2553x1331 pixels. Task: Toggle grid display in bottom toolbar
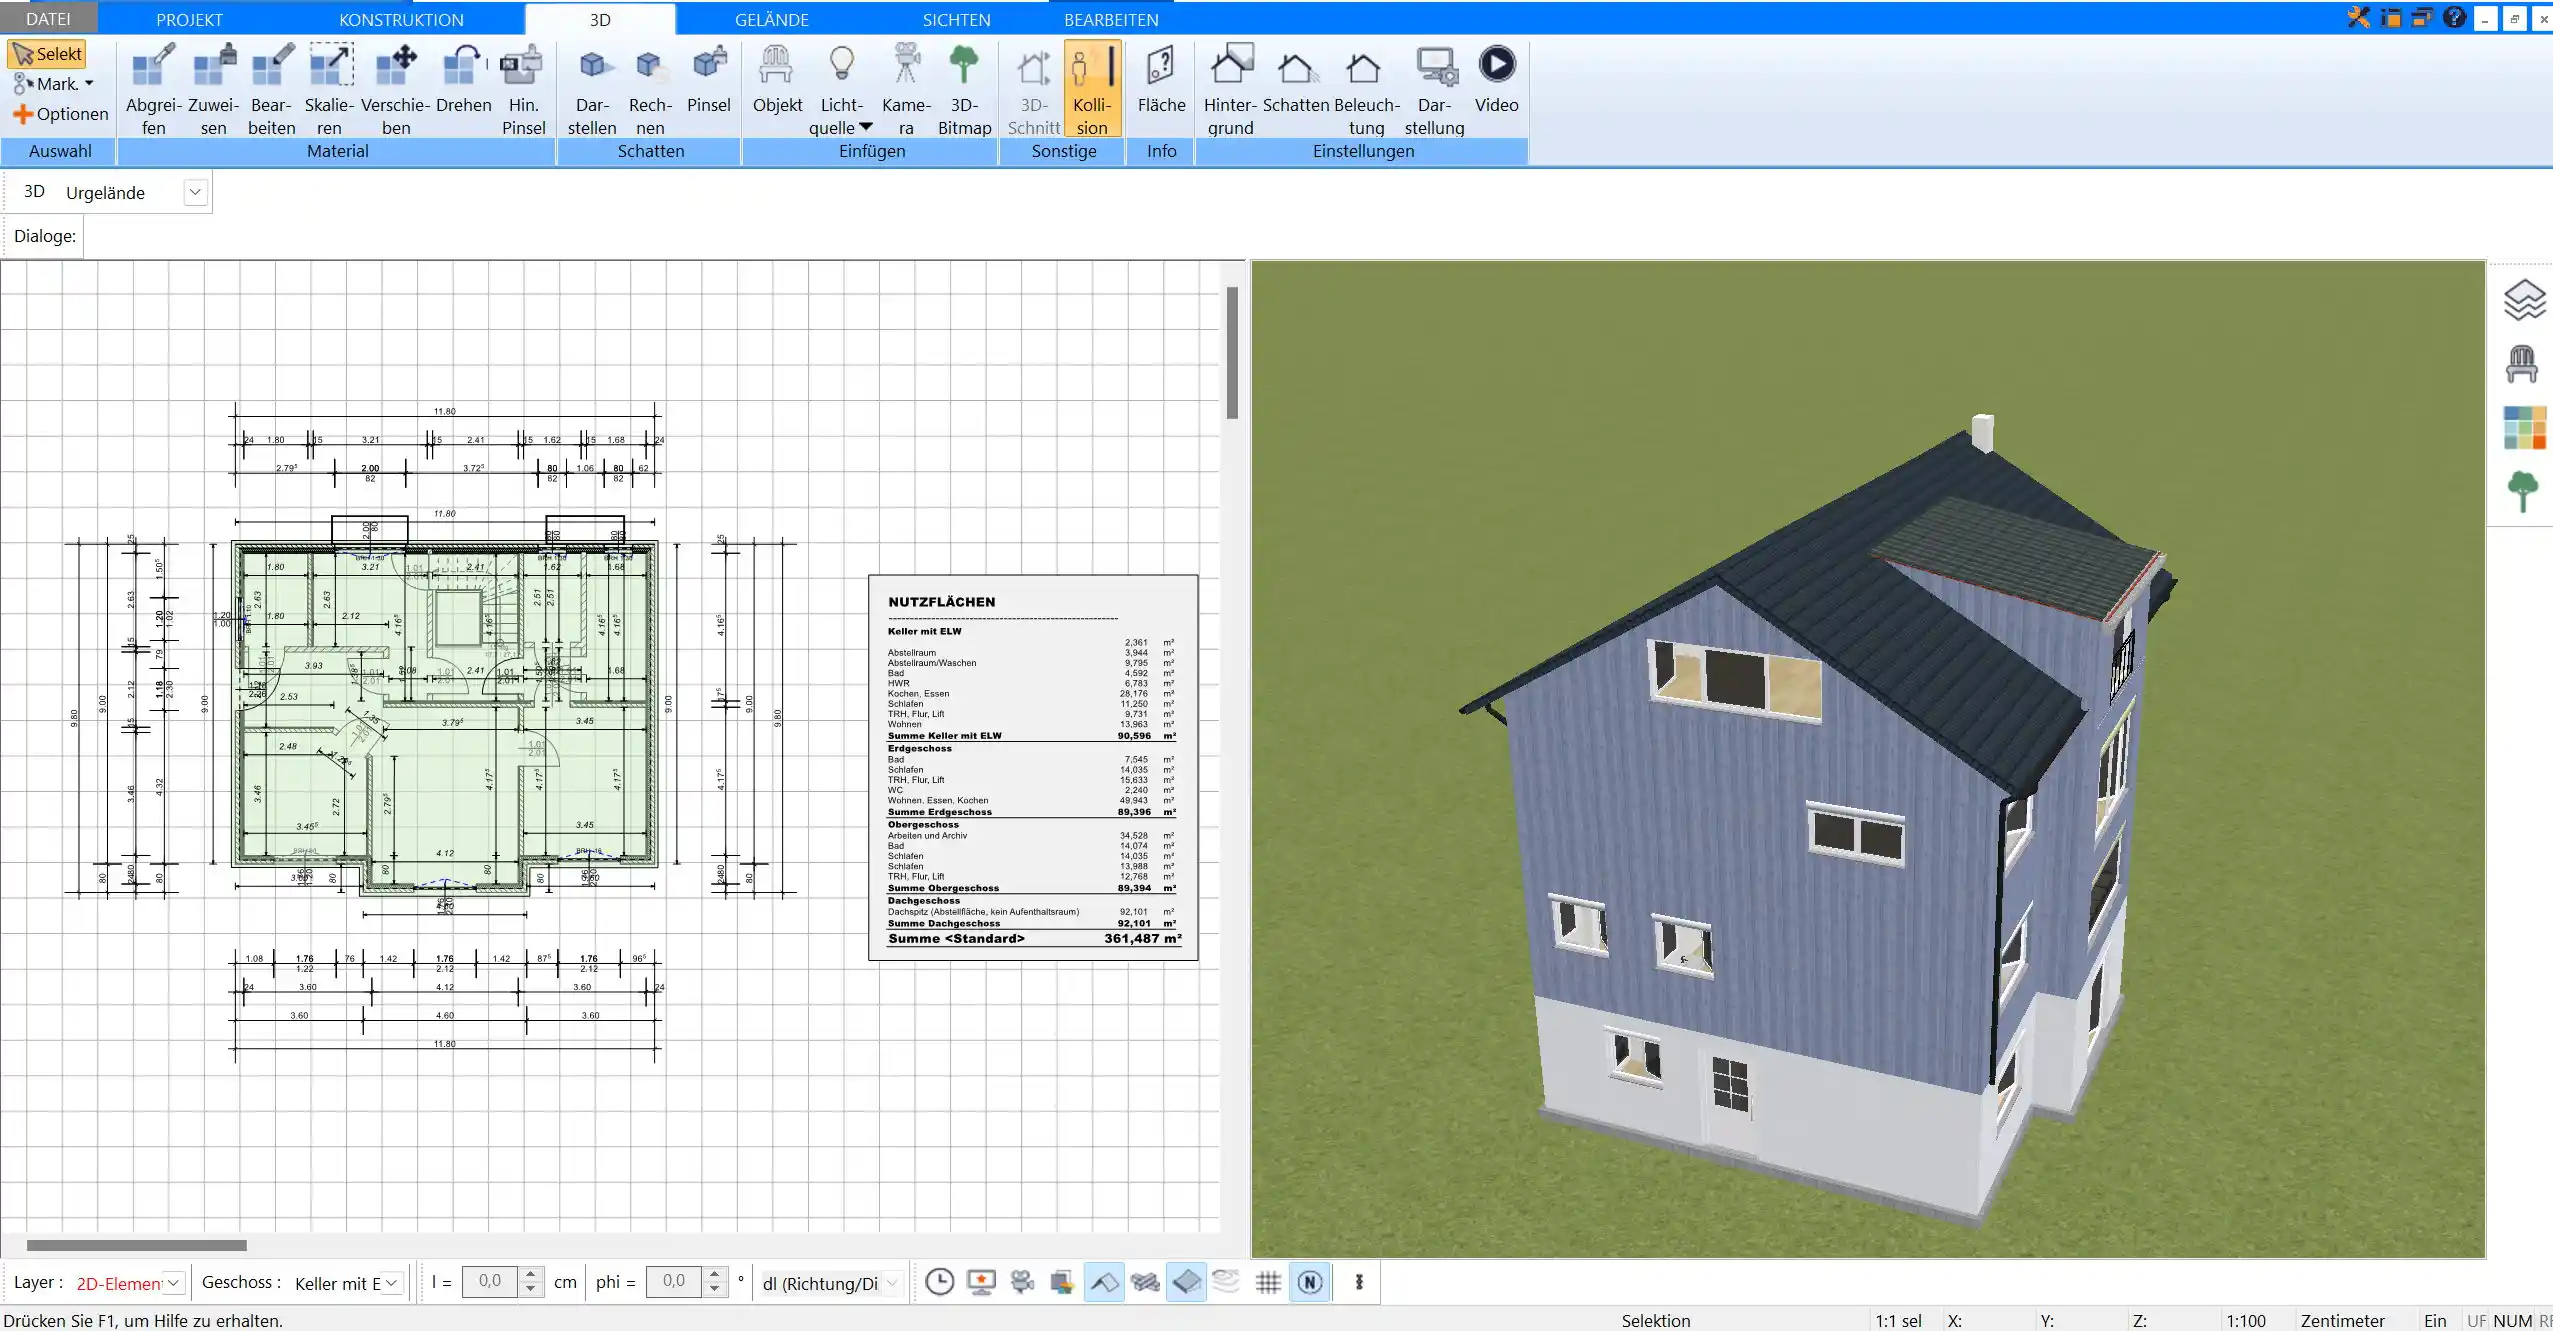click(x=1268, y=1282)
